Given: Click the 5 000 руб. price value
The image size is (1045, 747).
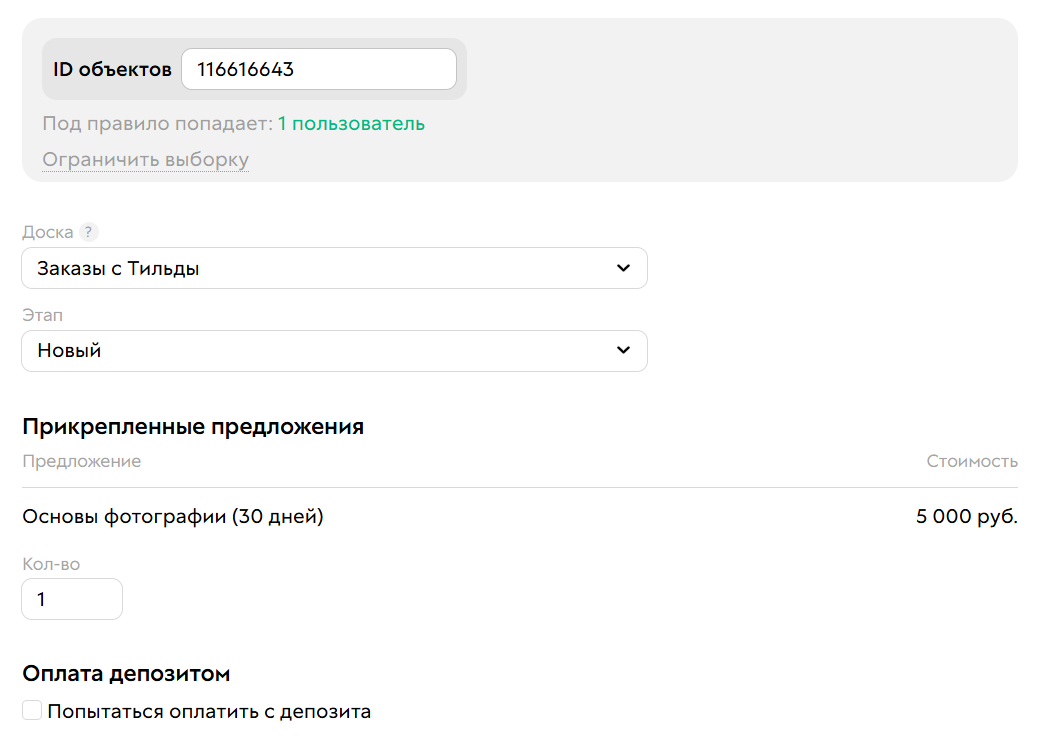Looking at the screenshot, I should click(x=966, y=516).
